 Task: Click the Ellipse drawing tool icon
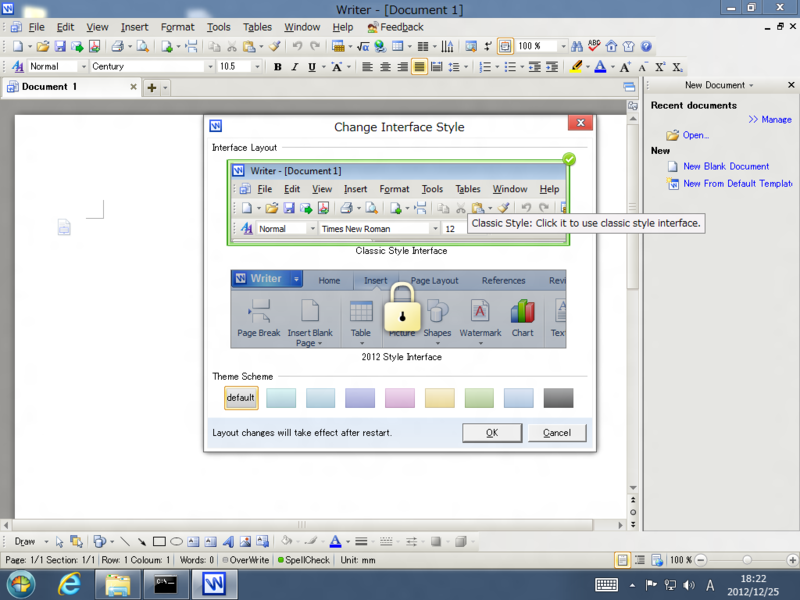pos(177,541)
